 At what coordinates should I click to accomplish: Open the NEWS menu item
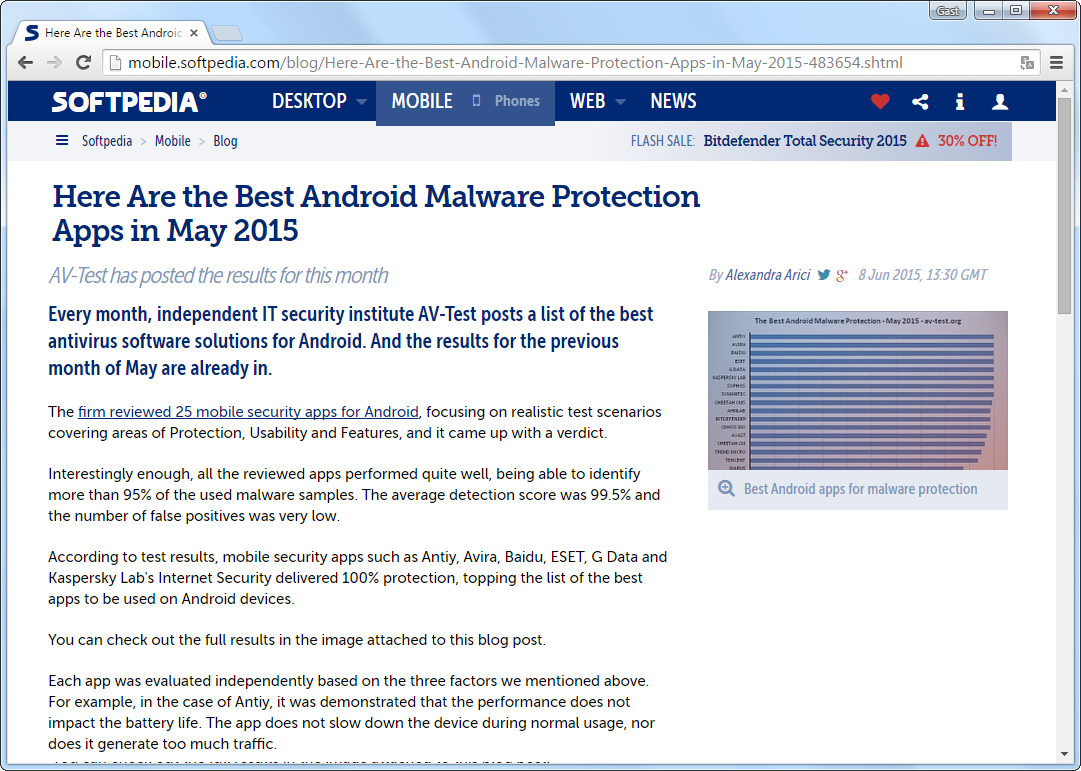673,102
